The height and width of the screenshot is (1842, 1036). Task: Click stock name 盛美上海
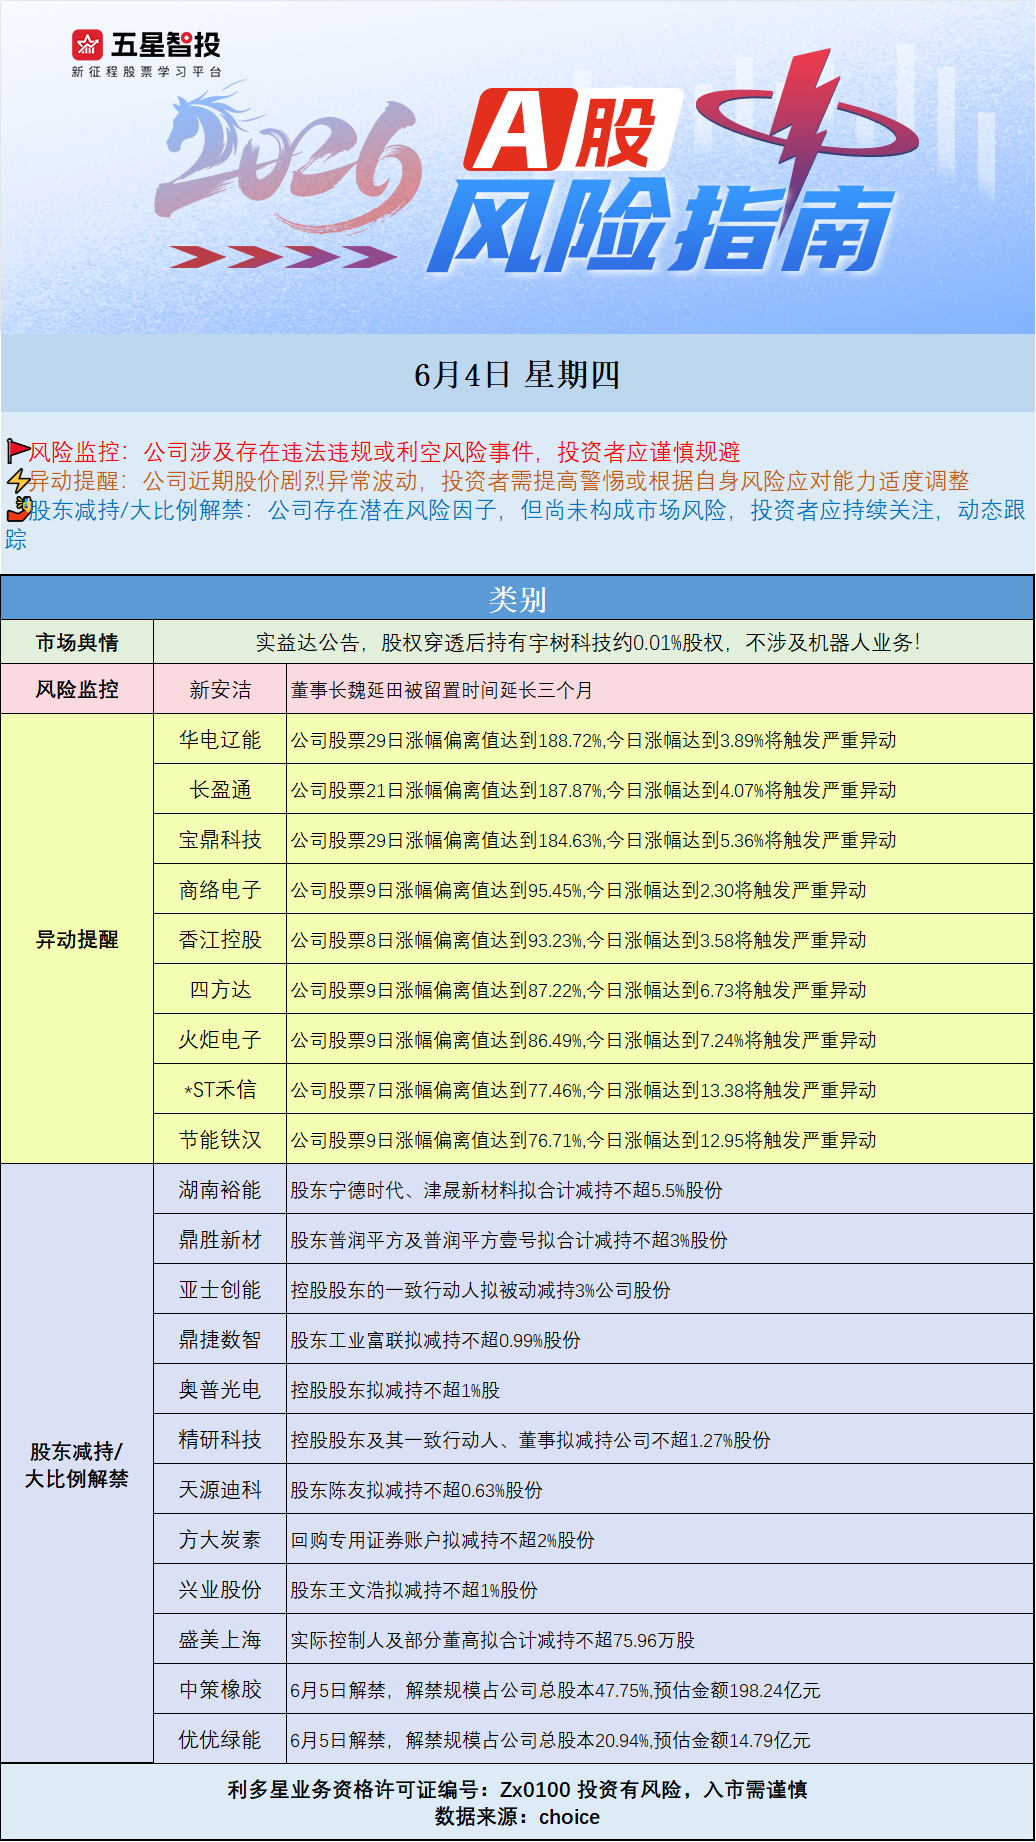point(220,1639)
